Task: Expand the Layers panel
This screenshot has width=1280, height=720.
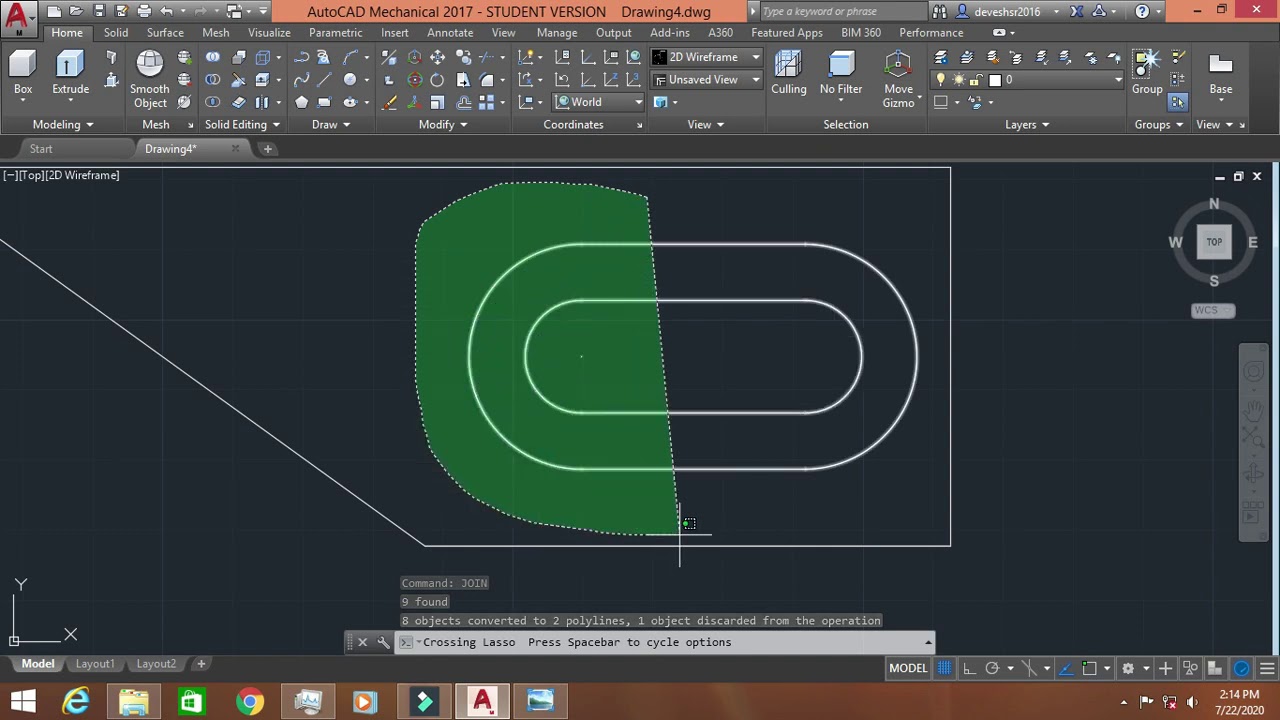Action: pyautogui.click(x=1027, y=125)
